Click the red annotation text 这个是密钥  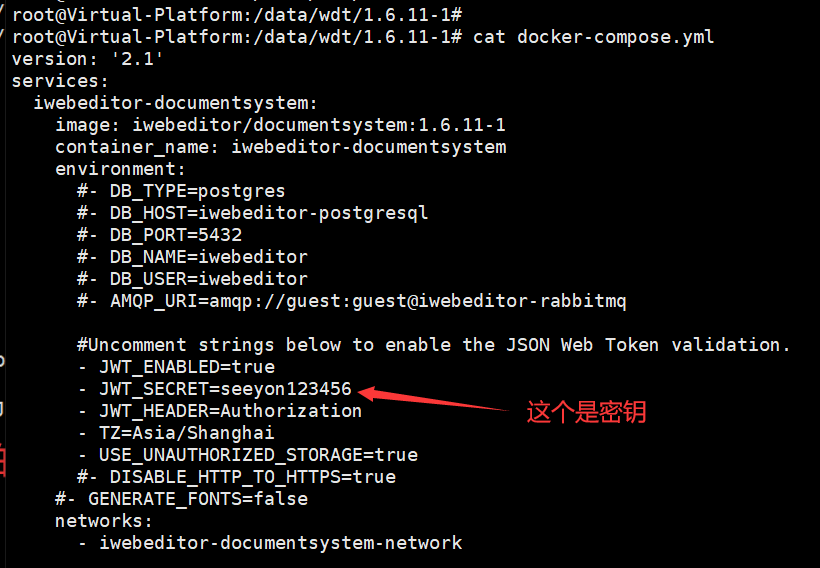coord(586,412)
